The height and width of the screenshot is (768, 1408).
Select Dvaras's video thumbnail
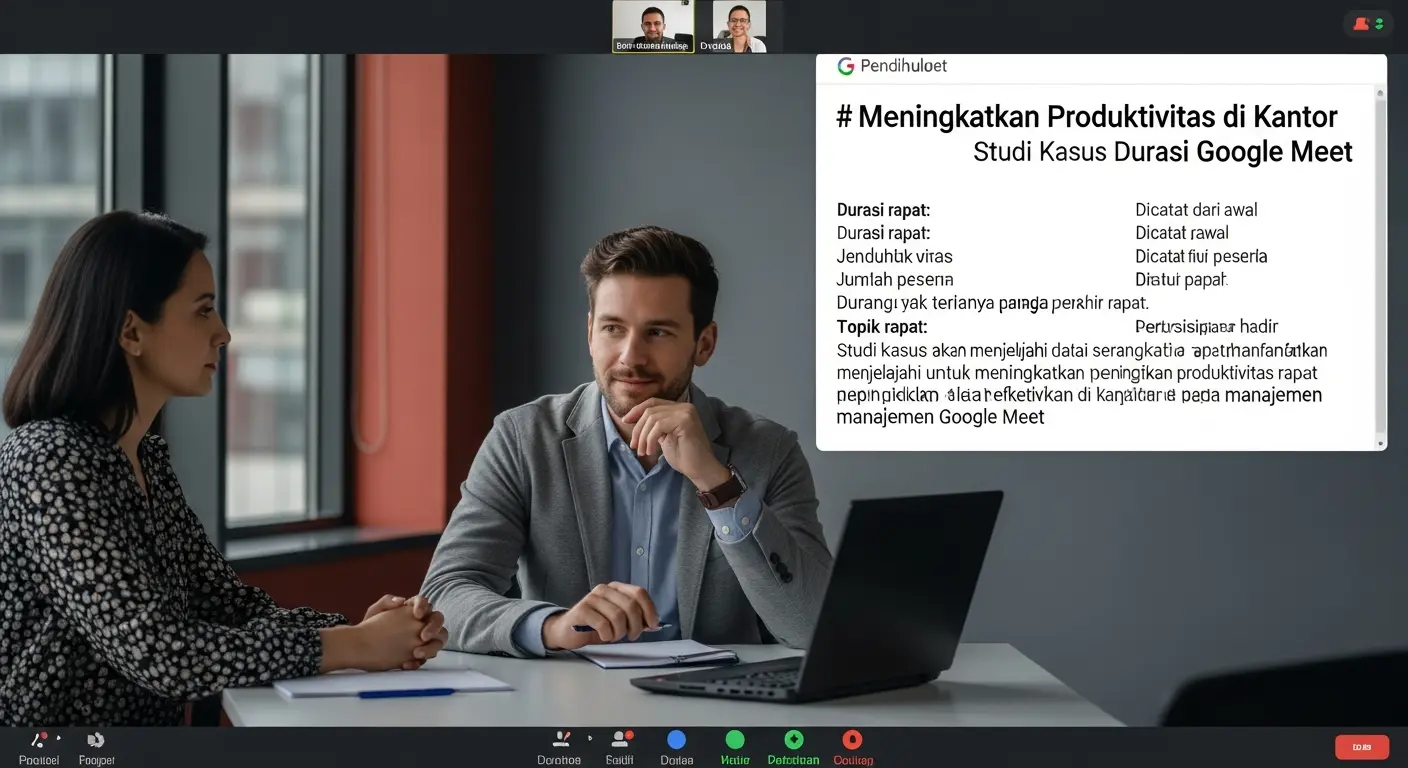click(x=737, y=25)
